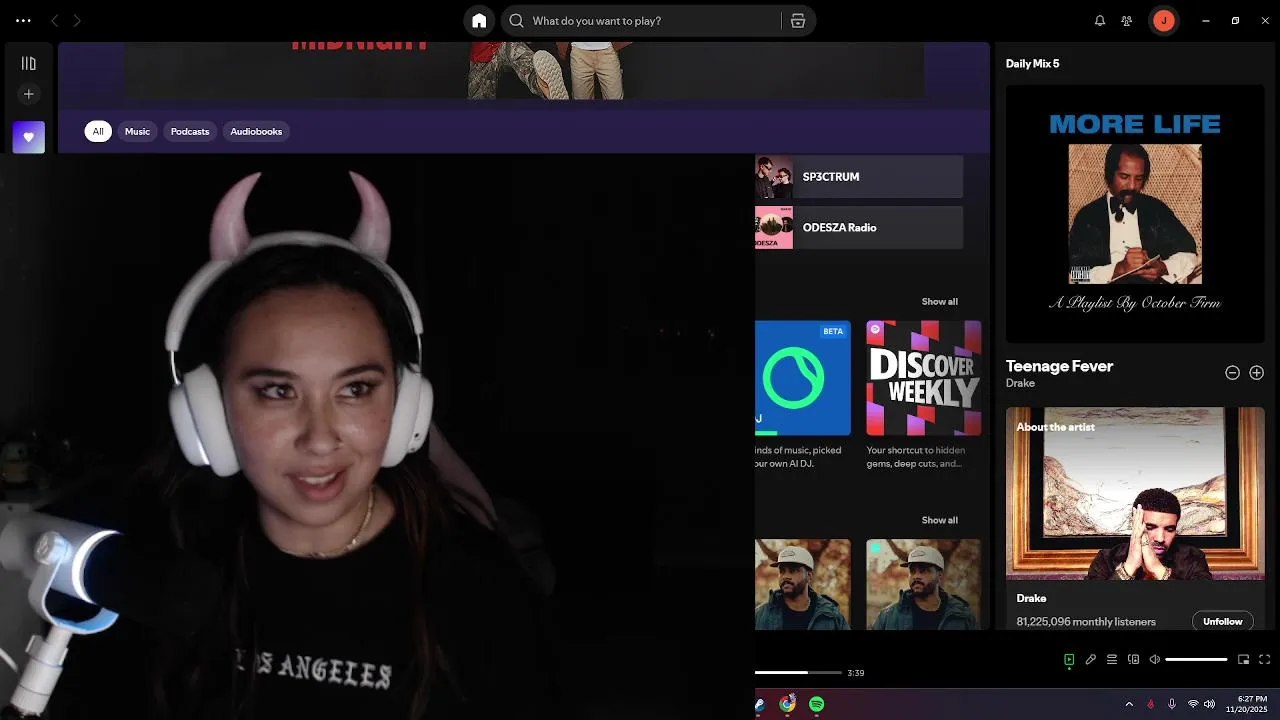Open the system volume tray icon

(1209, 704)
